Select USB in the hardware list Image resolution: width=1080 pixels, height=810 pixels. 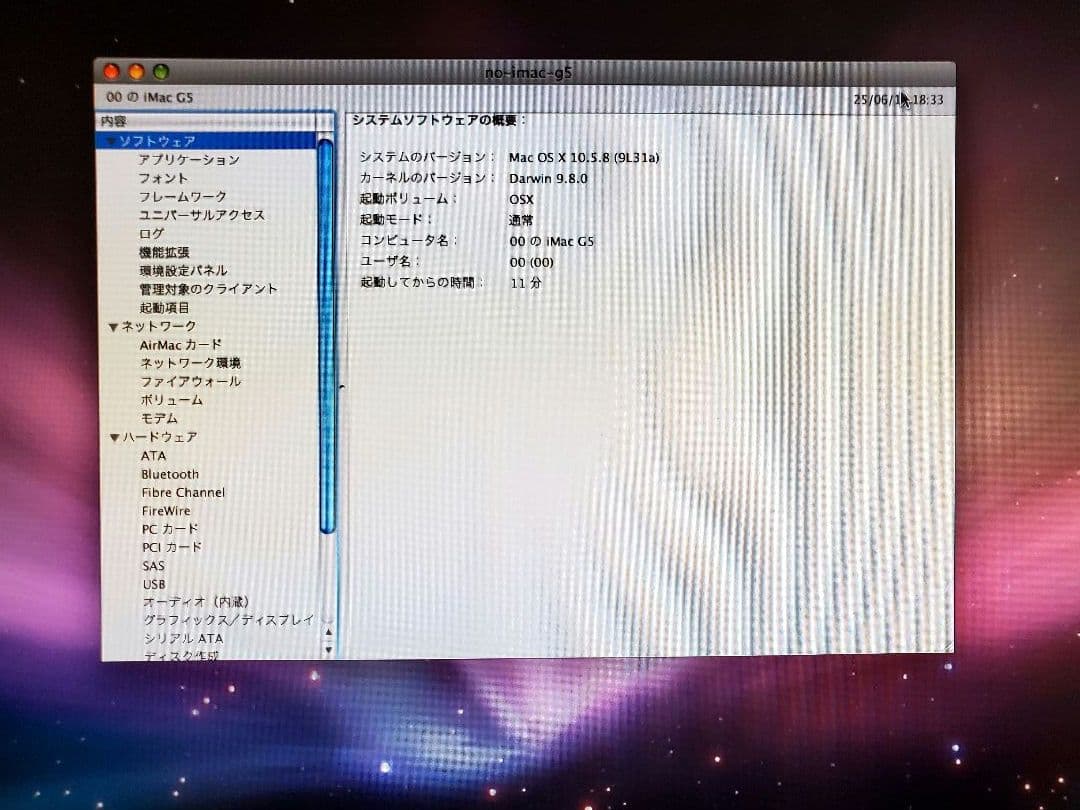(152, 584)
